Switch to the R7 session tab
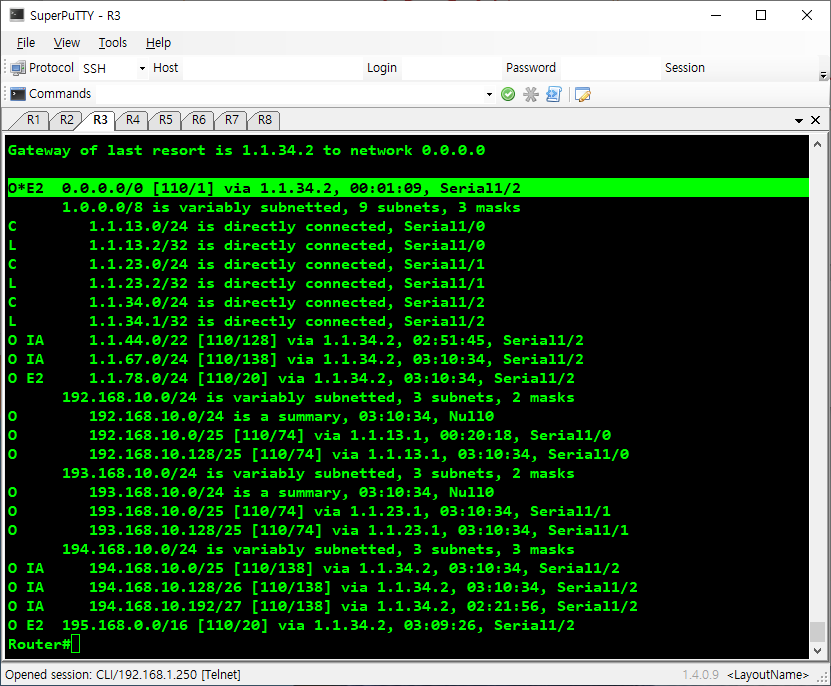This screenshot has height=686, width=831. pos(232,120)
